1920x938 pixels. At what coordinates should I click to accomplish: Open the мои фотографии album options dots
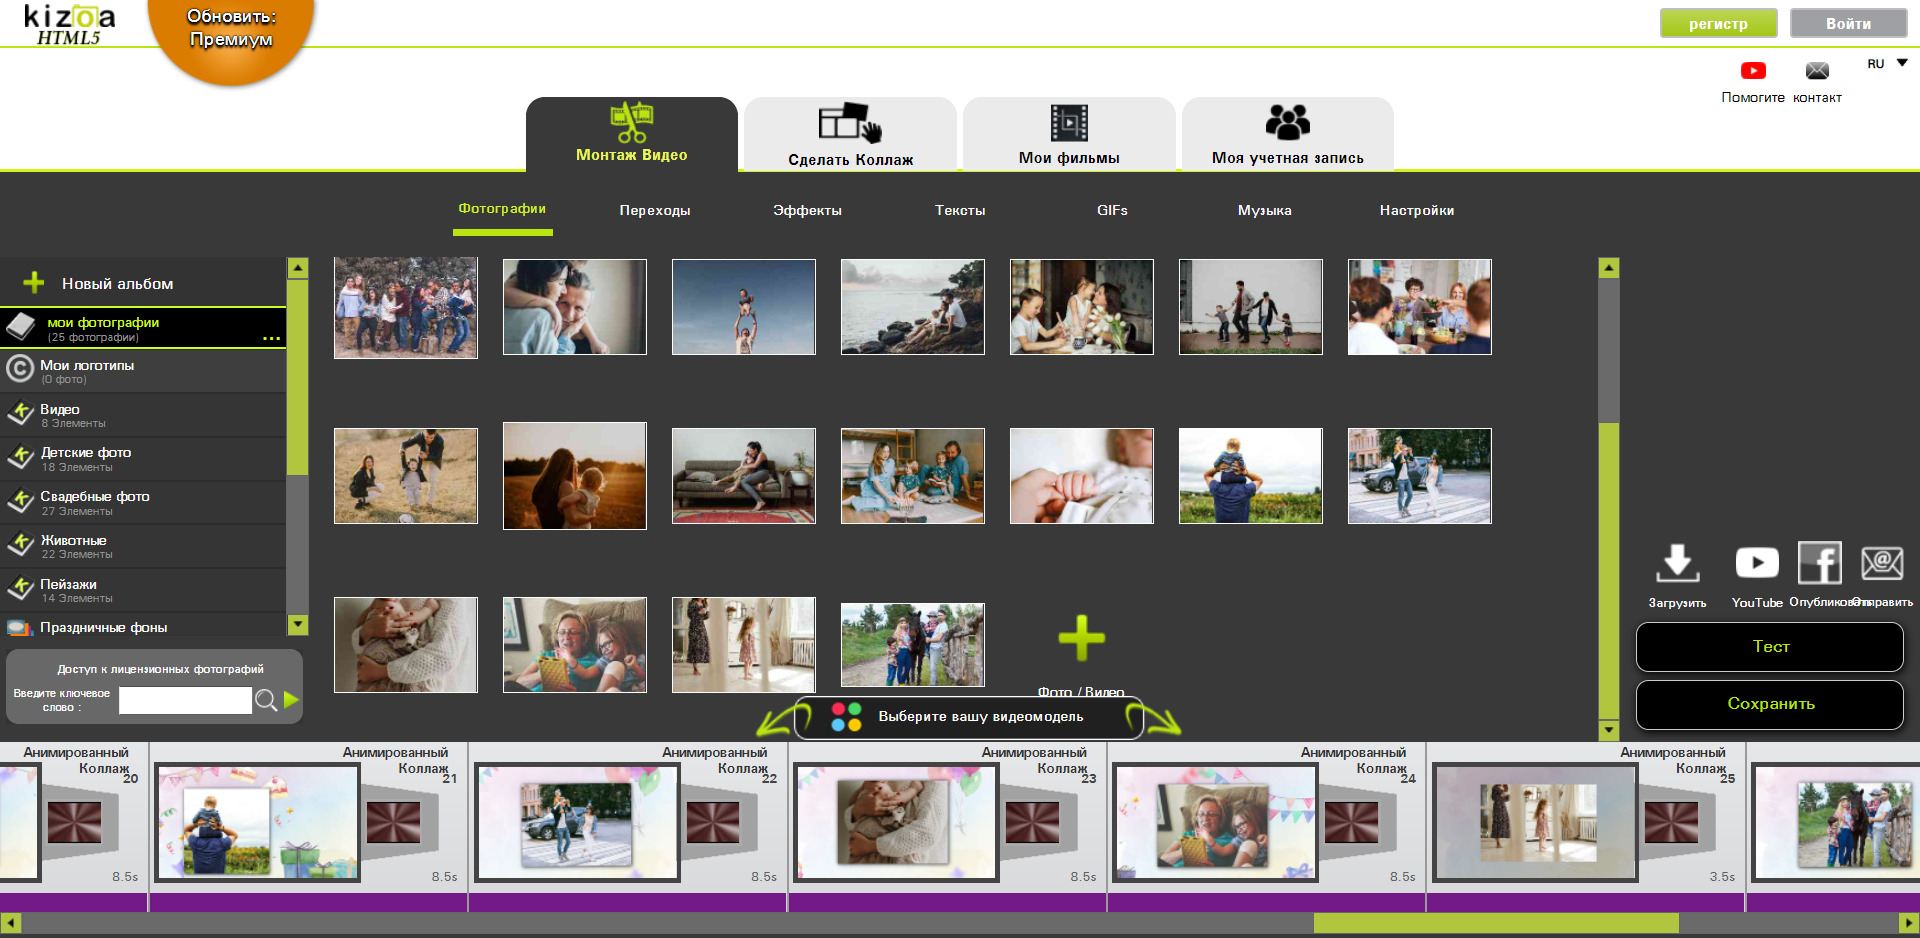[271, 339]
